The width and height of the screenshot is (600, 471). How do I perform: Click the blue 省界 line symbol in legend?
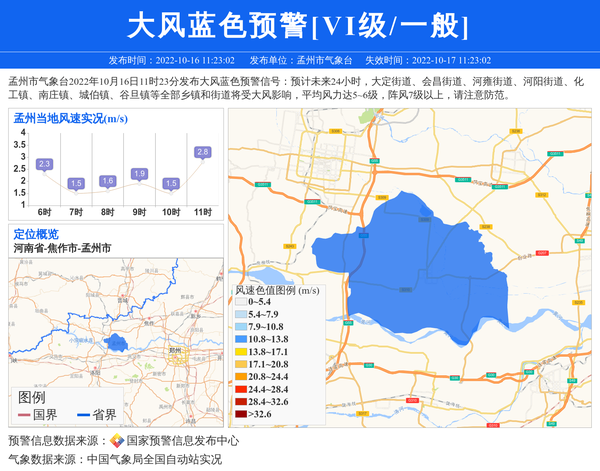[x=82, y=414]
